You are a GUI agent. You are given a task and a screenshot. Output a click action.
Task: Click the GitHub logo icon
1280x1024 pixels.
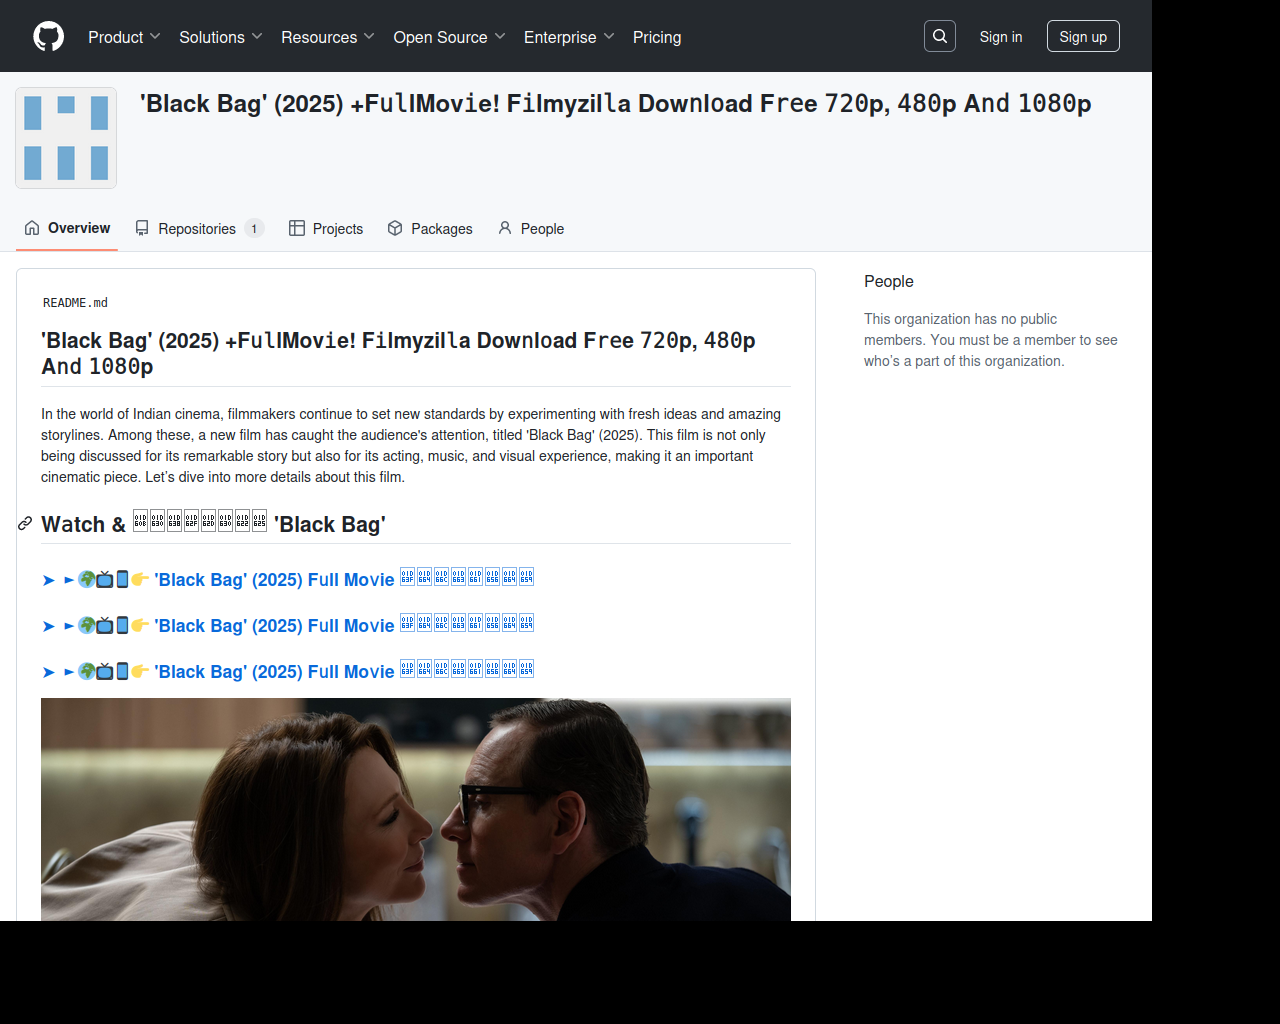[x=48, y=37]
